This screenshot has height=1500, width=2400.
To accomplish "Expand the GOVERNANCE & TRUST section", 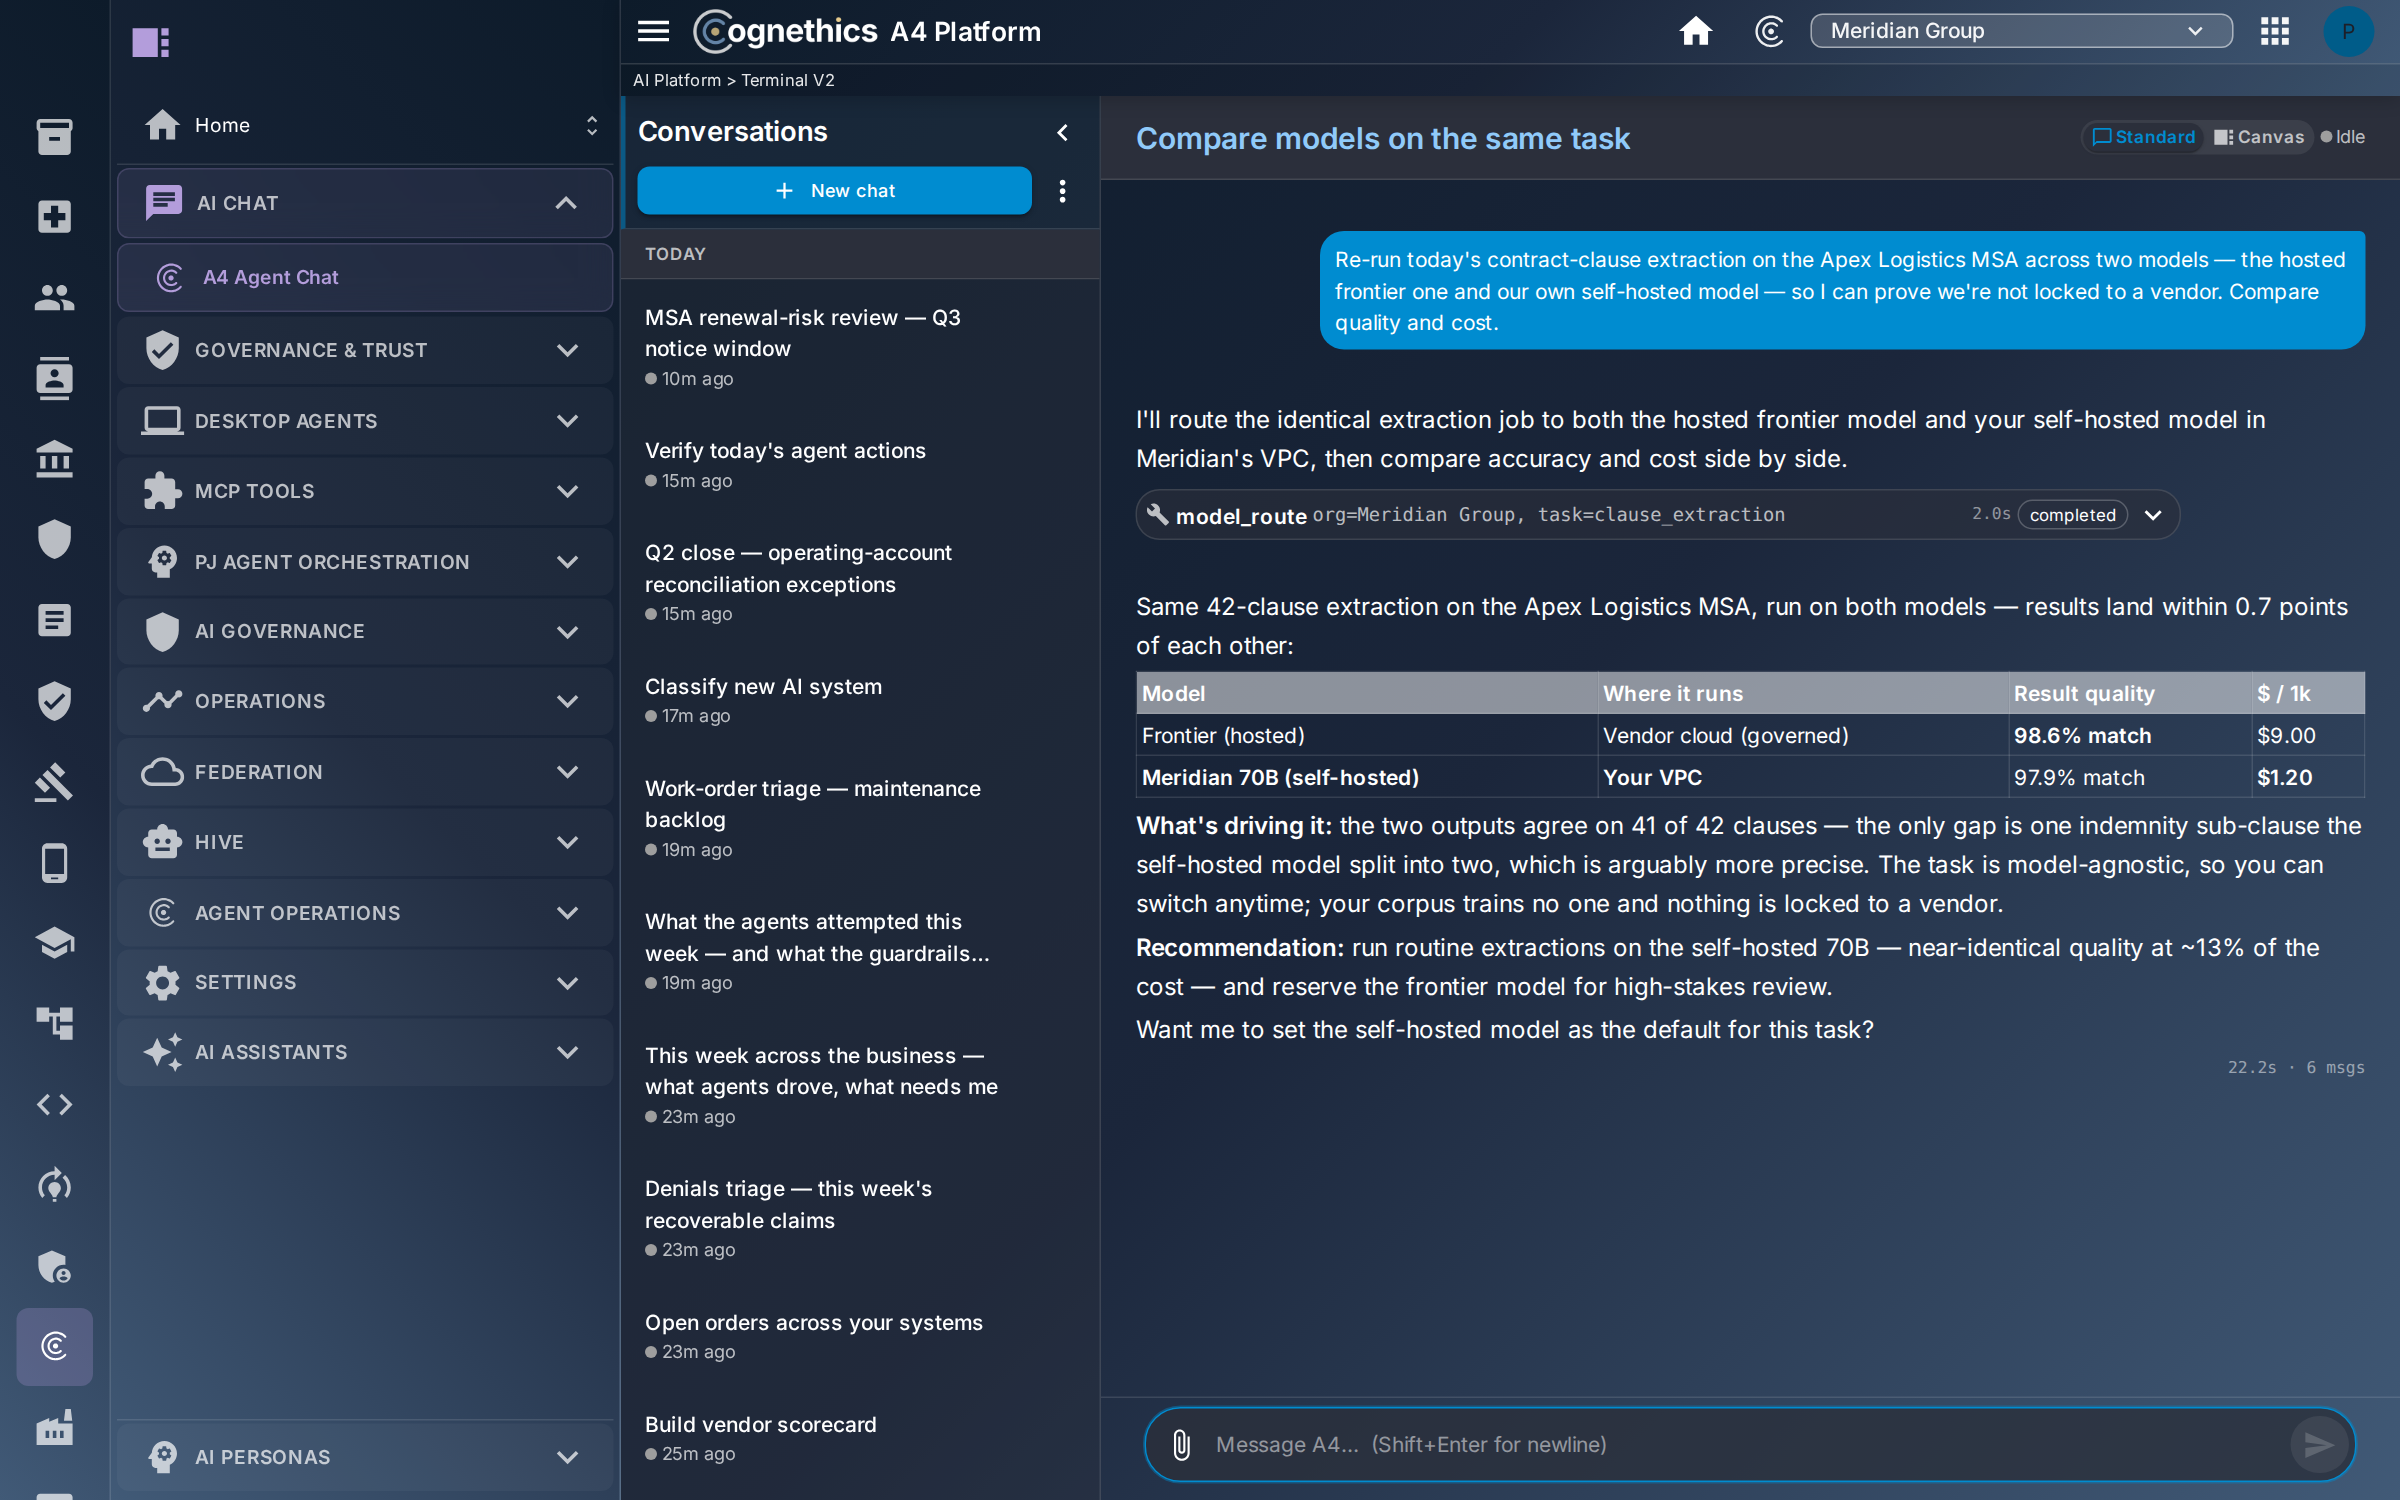I will point(365,350).
